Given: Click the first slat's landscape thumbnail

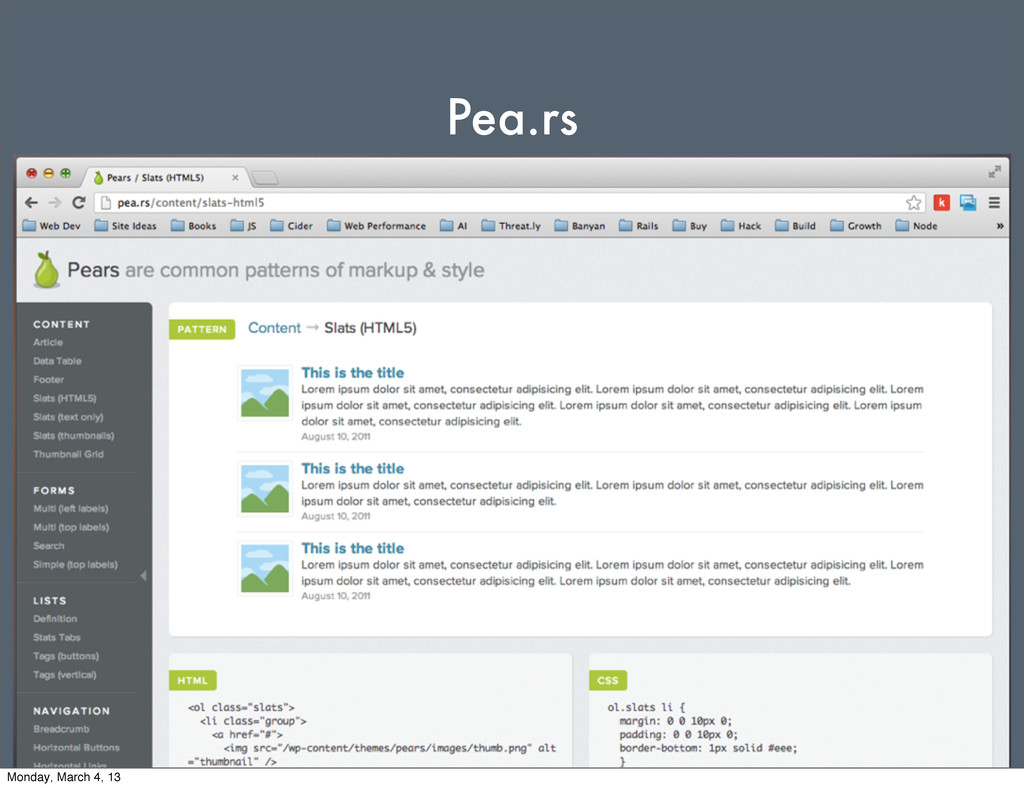Looking at the screenshot, I should coord(264,393).
